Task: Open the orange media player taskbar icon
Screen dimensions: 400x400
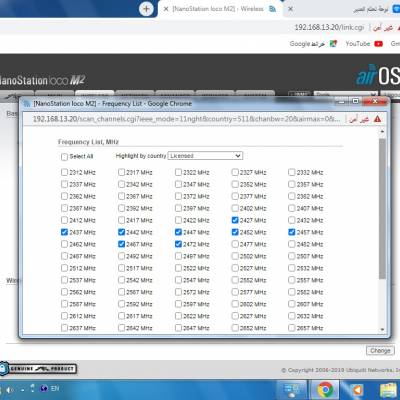Action: pos(357,389)
